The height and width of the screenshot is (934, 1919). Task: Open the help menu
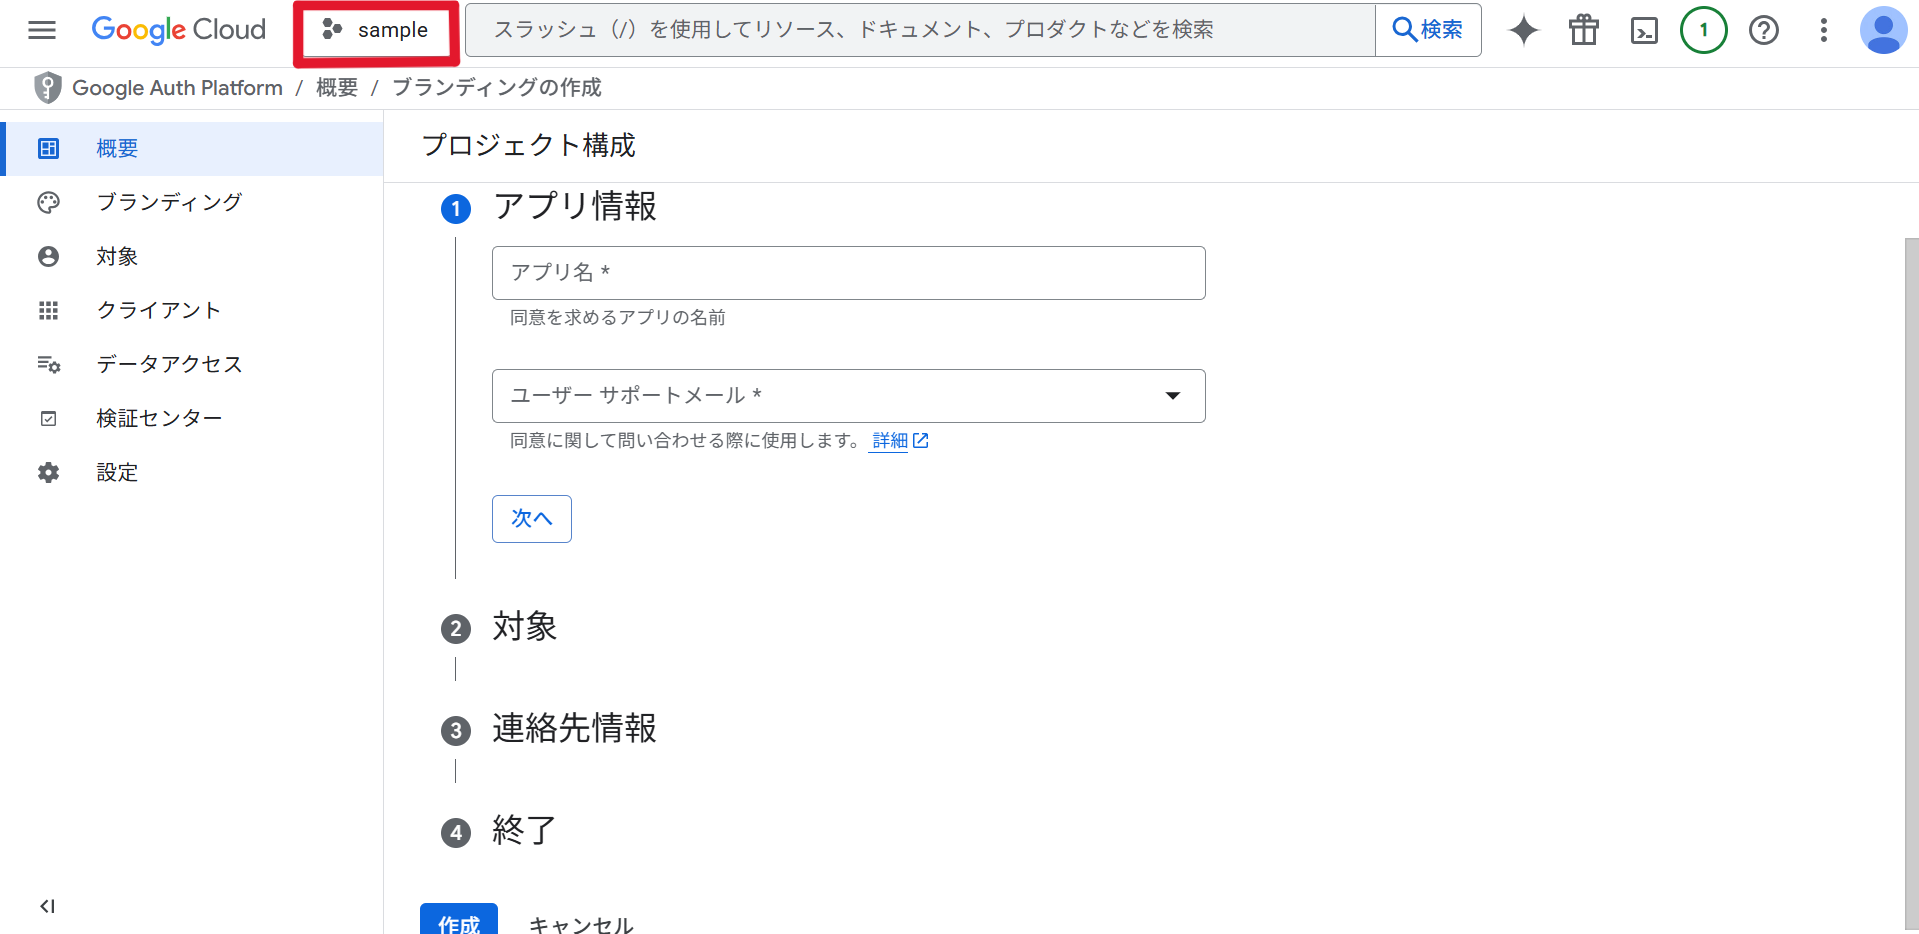[x=1763, y=30]
